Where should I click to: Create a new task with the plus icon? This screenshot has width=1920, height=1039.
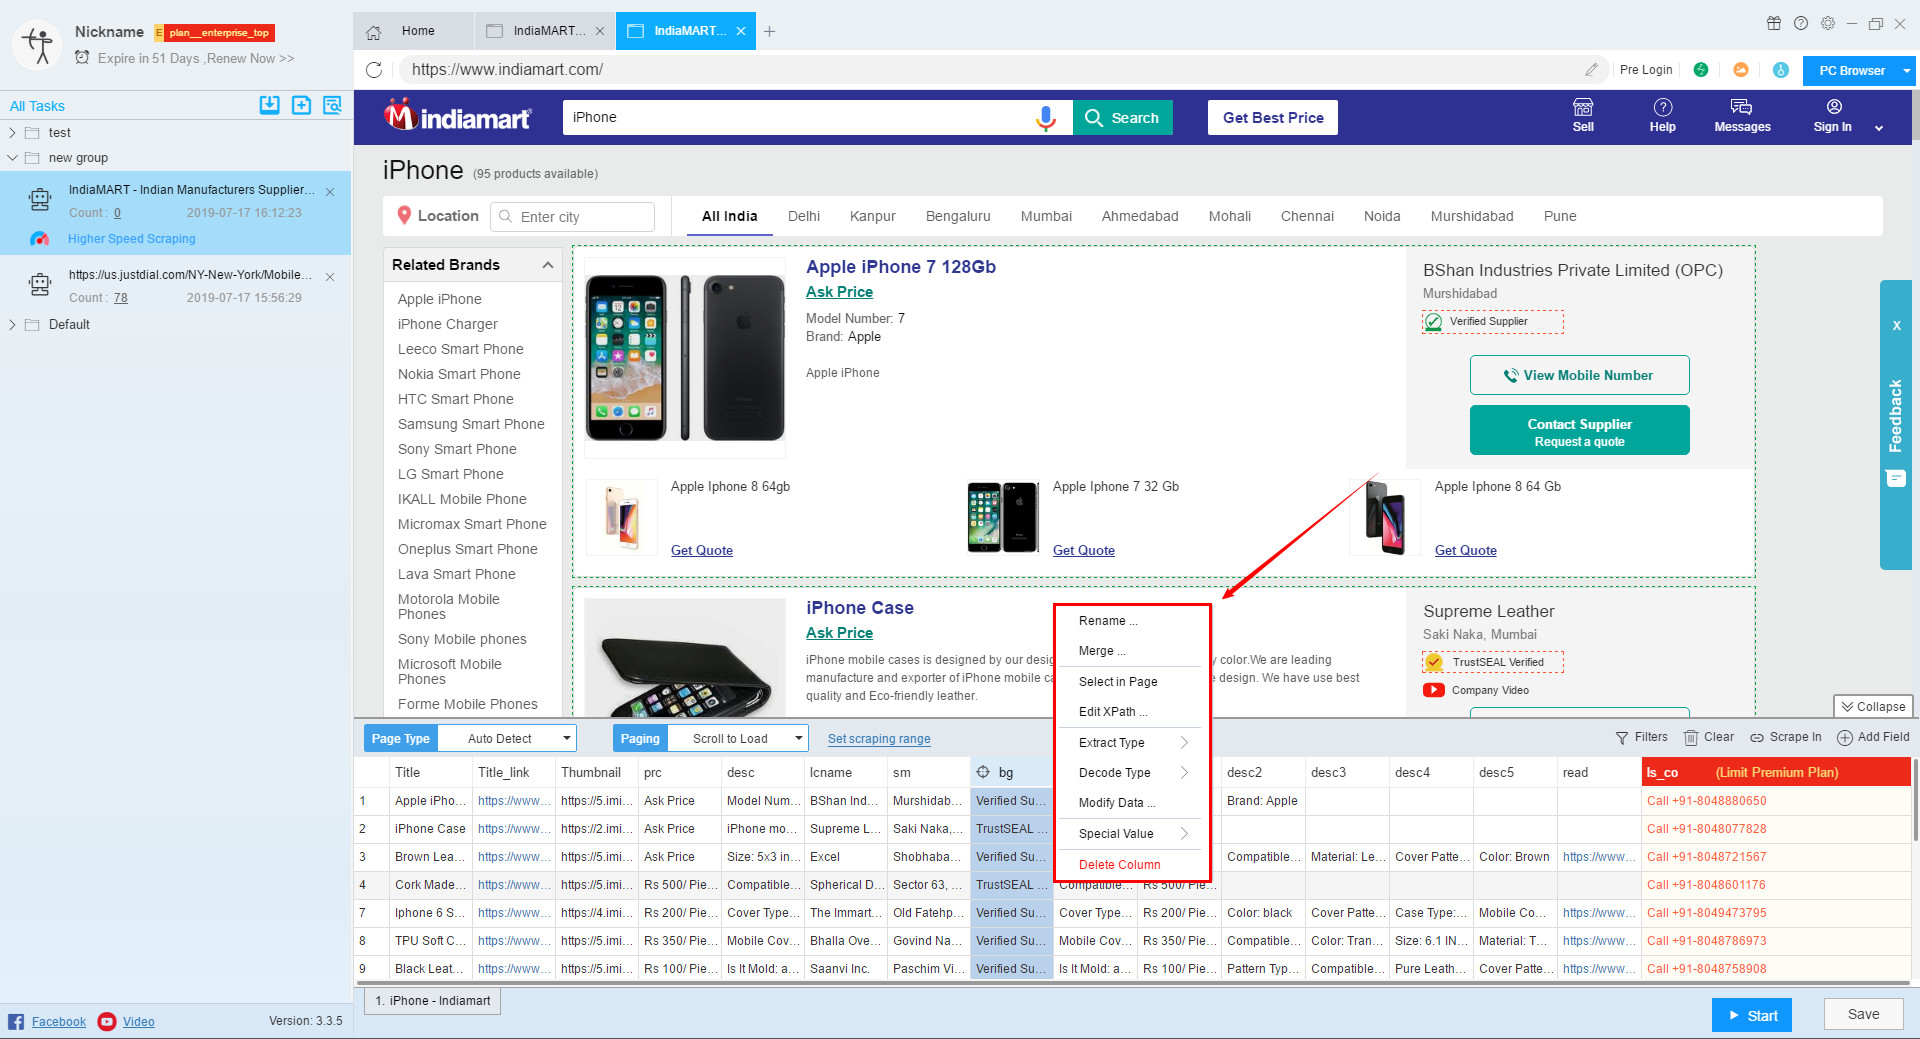(x=301, y=105)
